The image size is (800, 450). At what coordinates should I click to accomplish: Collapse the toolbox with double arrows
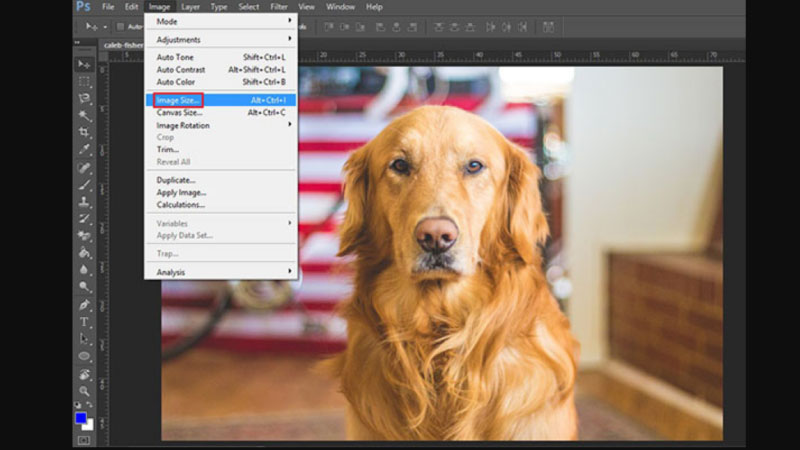(x=78, y=43)
